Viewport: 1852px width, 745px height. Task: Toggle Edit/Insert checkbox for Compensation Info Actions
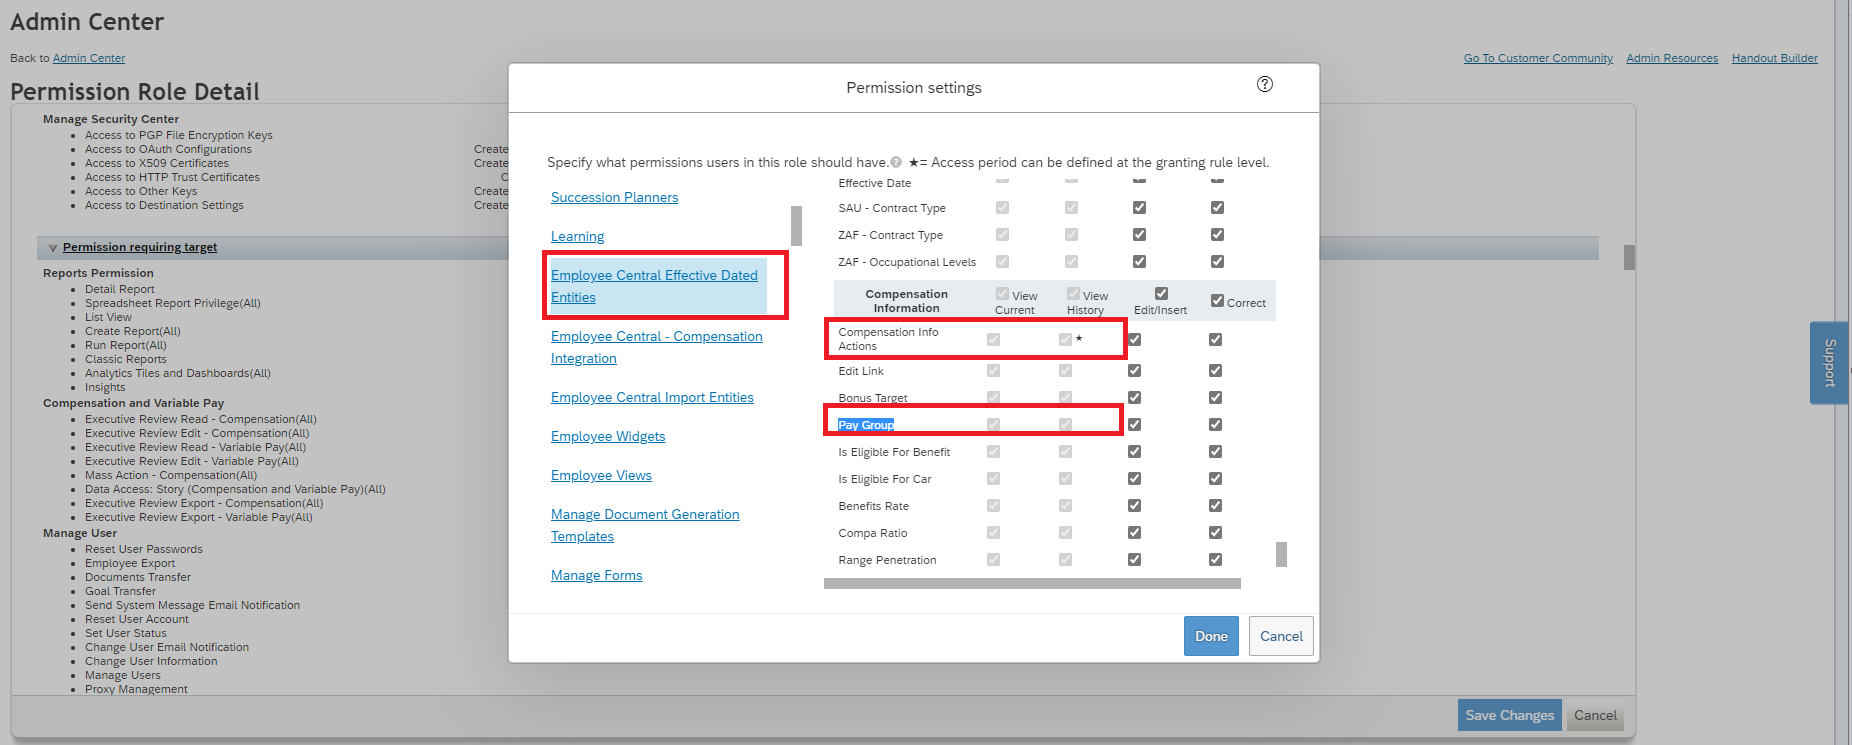coord(1134,339)
